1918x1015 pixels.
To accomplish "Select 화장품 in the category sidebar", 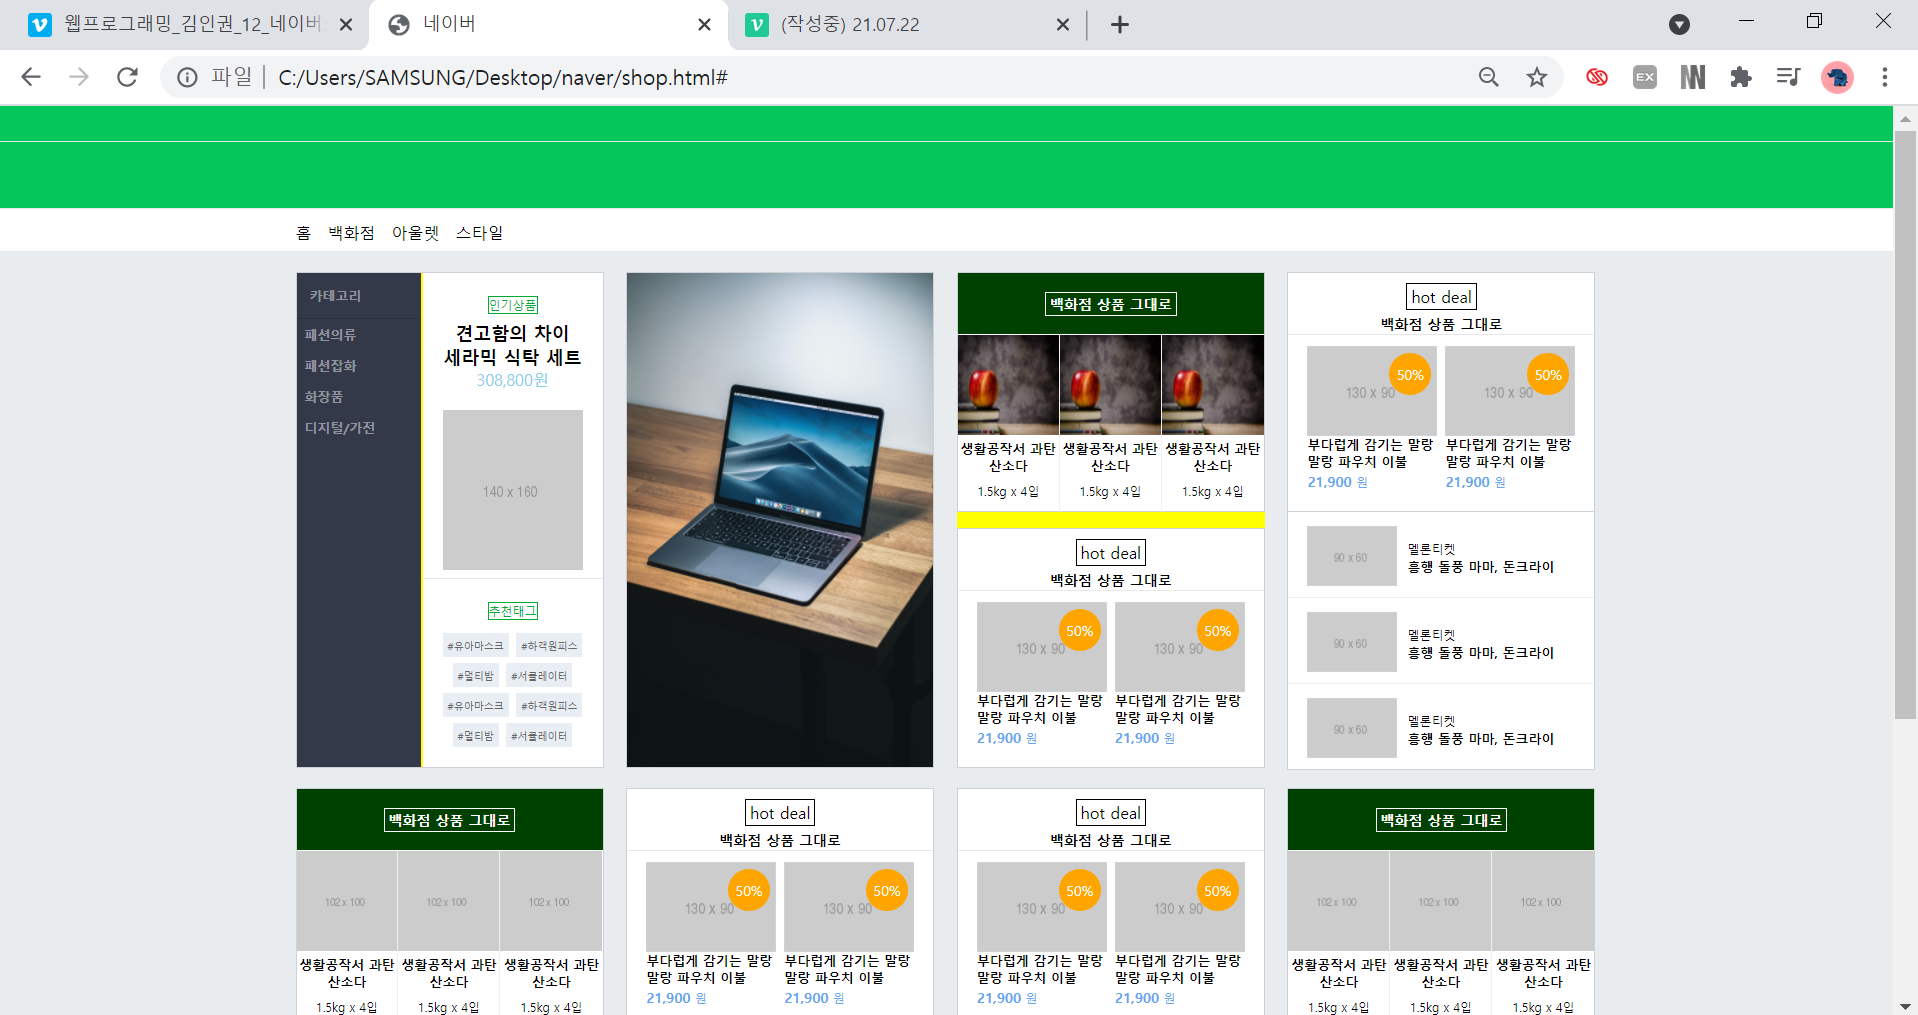I will tap(324, 397).
